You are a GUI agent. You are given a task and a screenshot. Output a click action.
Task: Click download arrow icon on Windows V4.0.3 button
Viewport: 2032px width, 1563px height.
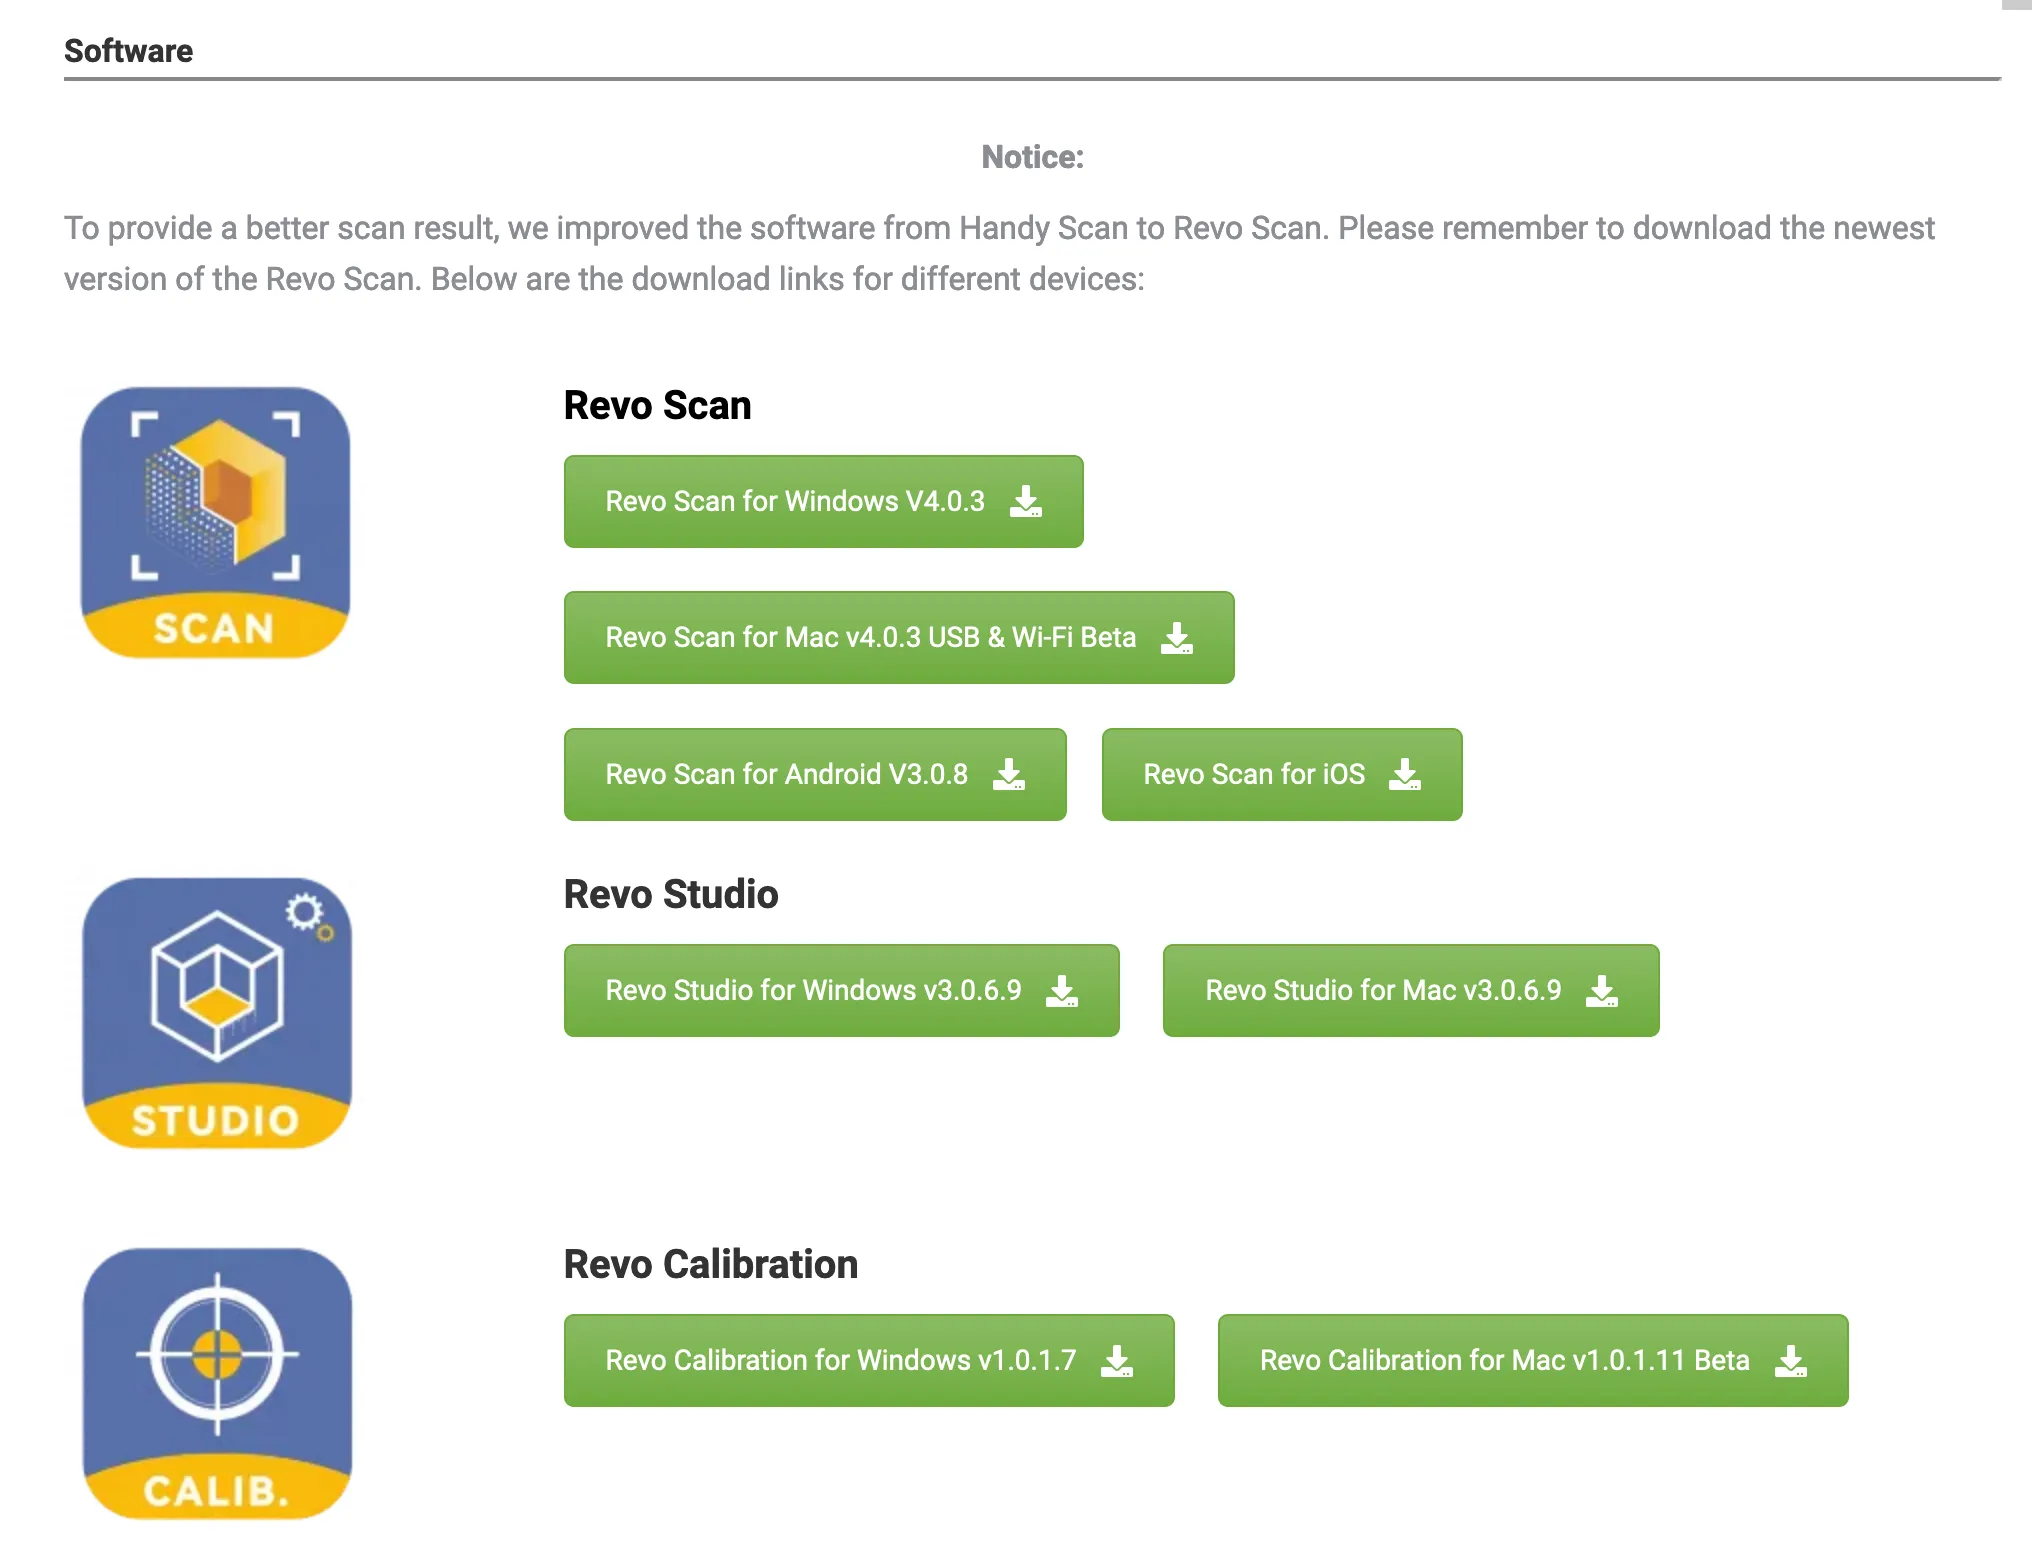point(1026,501)
